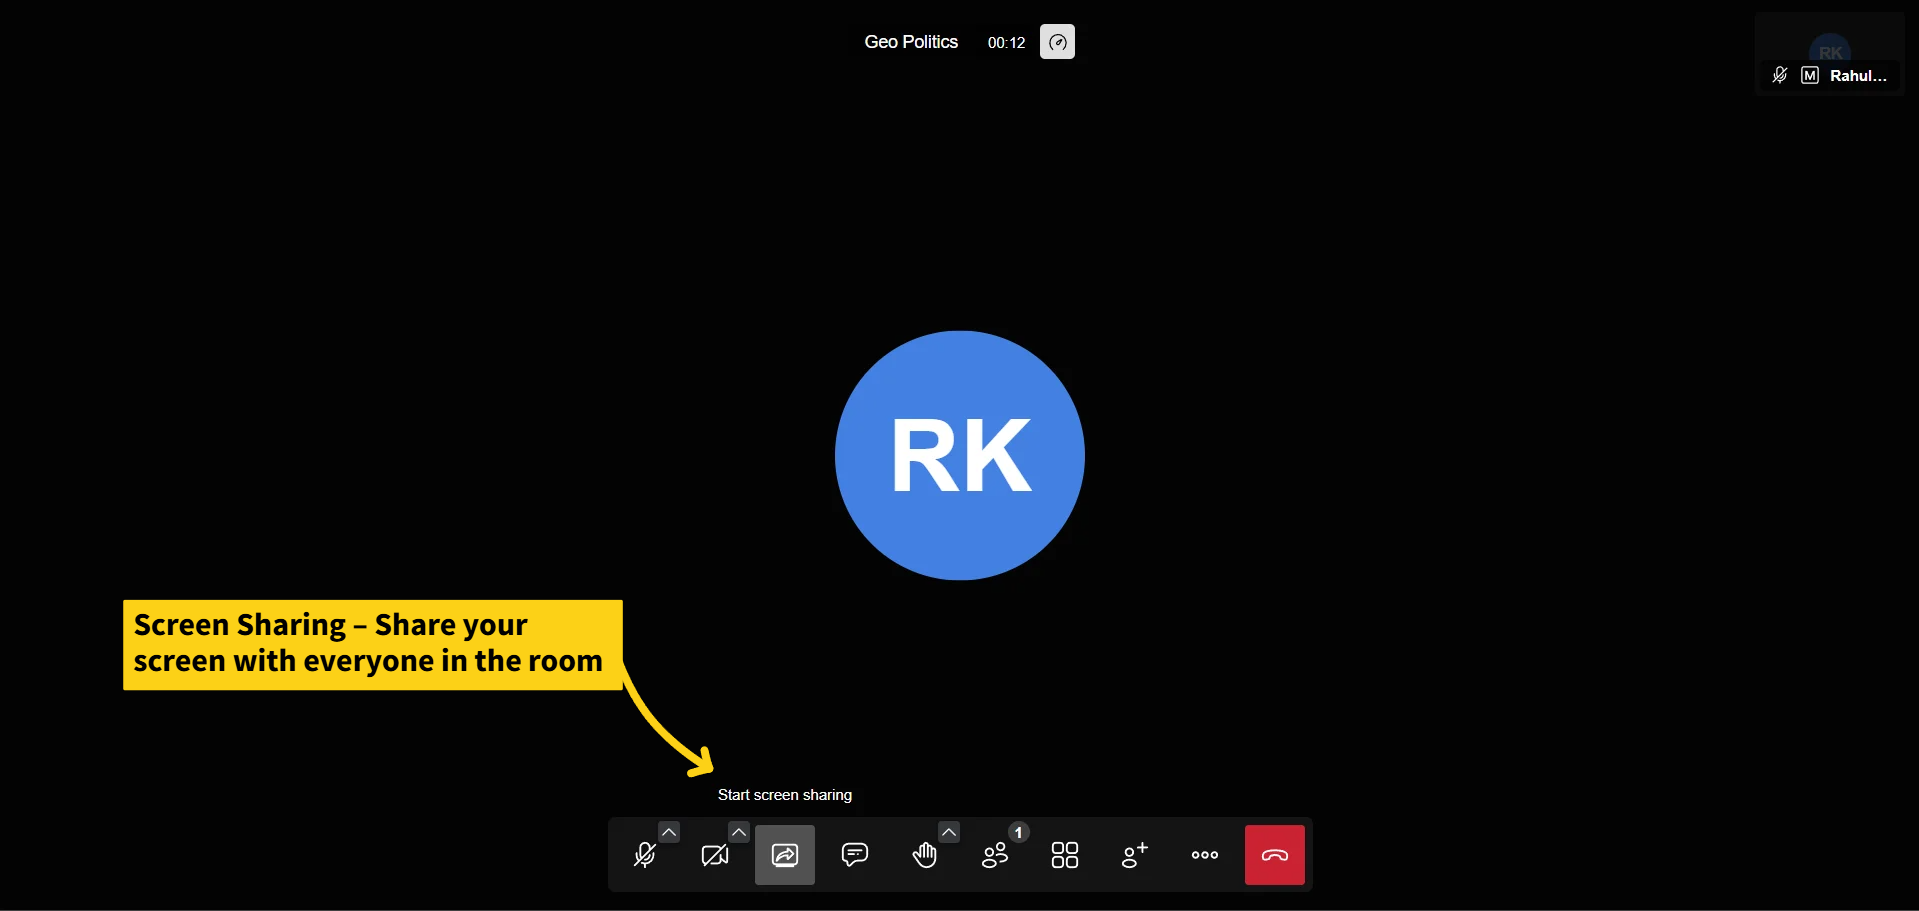The height and width of the screenshot is (911, 1919).
Task: Click the Geo Politics meeting title
Action: (x=911, y=42)
